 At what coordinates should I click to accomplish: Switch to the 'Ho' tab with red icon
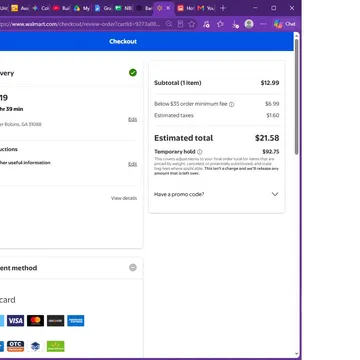pyautogui.click(x=185, y=8)
